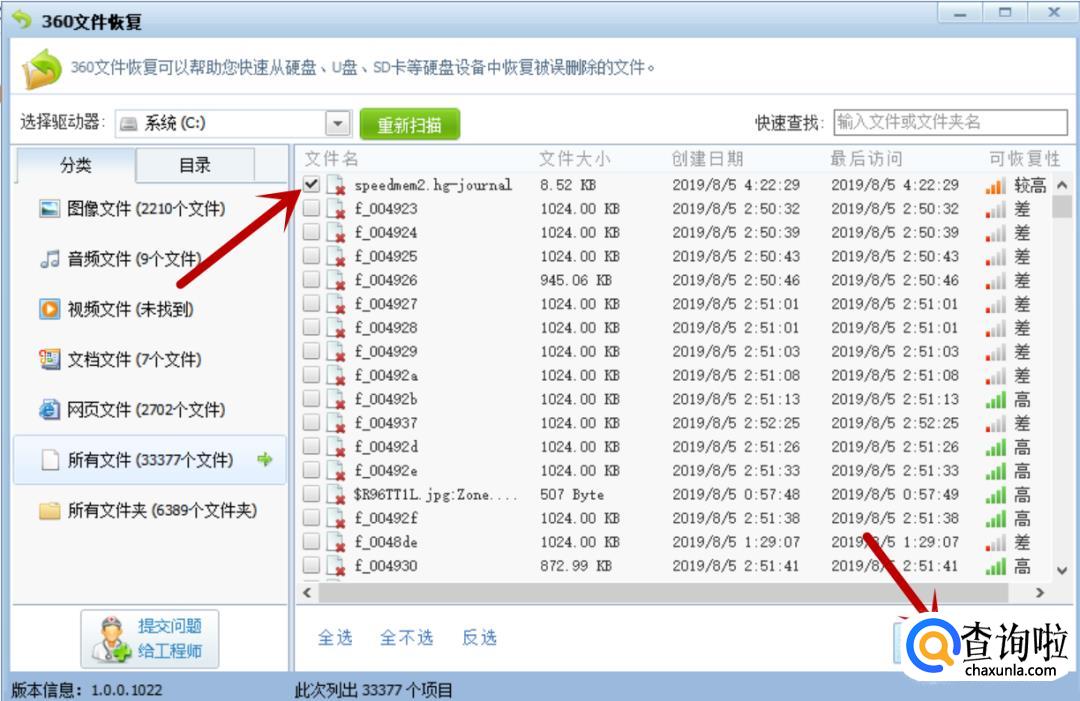Check the f_00492b file checkbox

311,398
